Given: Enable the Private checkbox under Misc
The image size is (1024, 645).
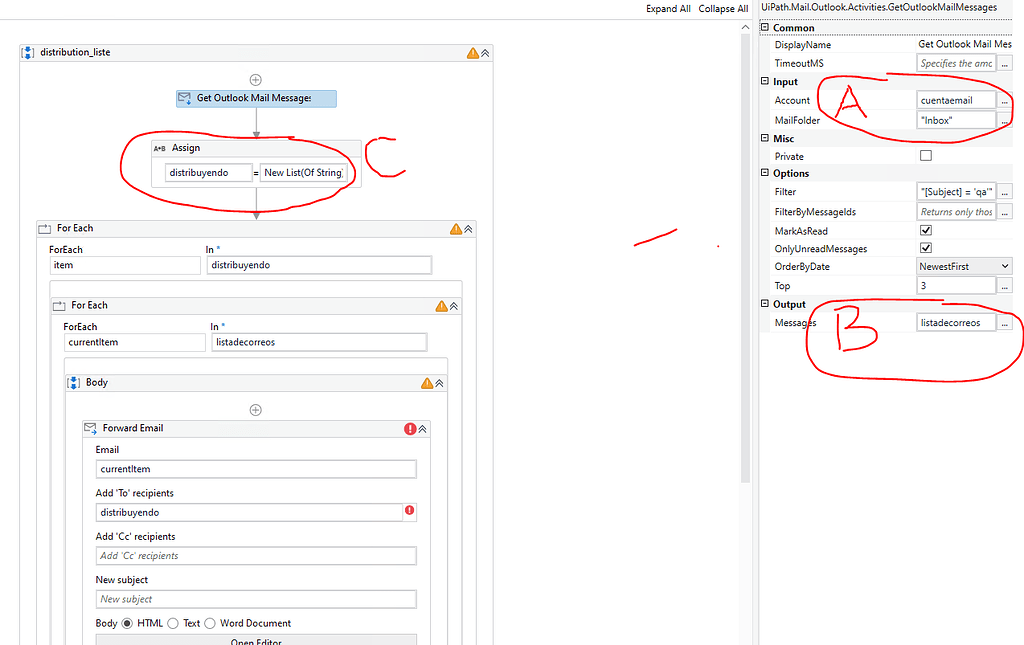Looking at the screenshot, I should pyautogui.click(x=925, y=155).
